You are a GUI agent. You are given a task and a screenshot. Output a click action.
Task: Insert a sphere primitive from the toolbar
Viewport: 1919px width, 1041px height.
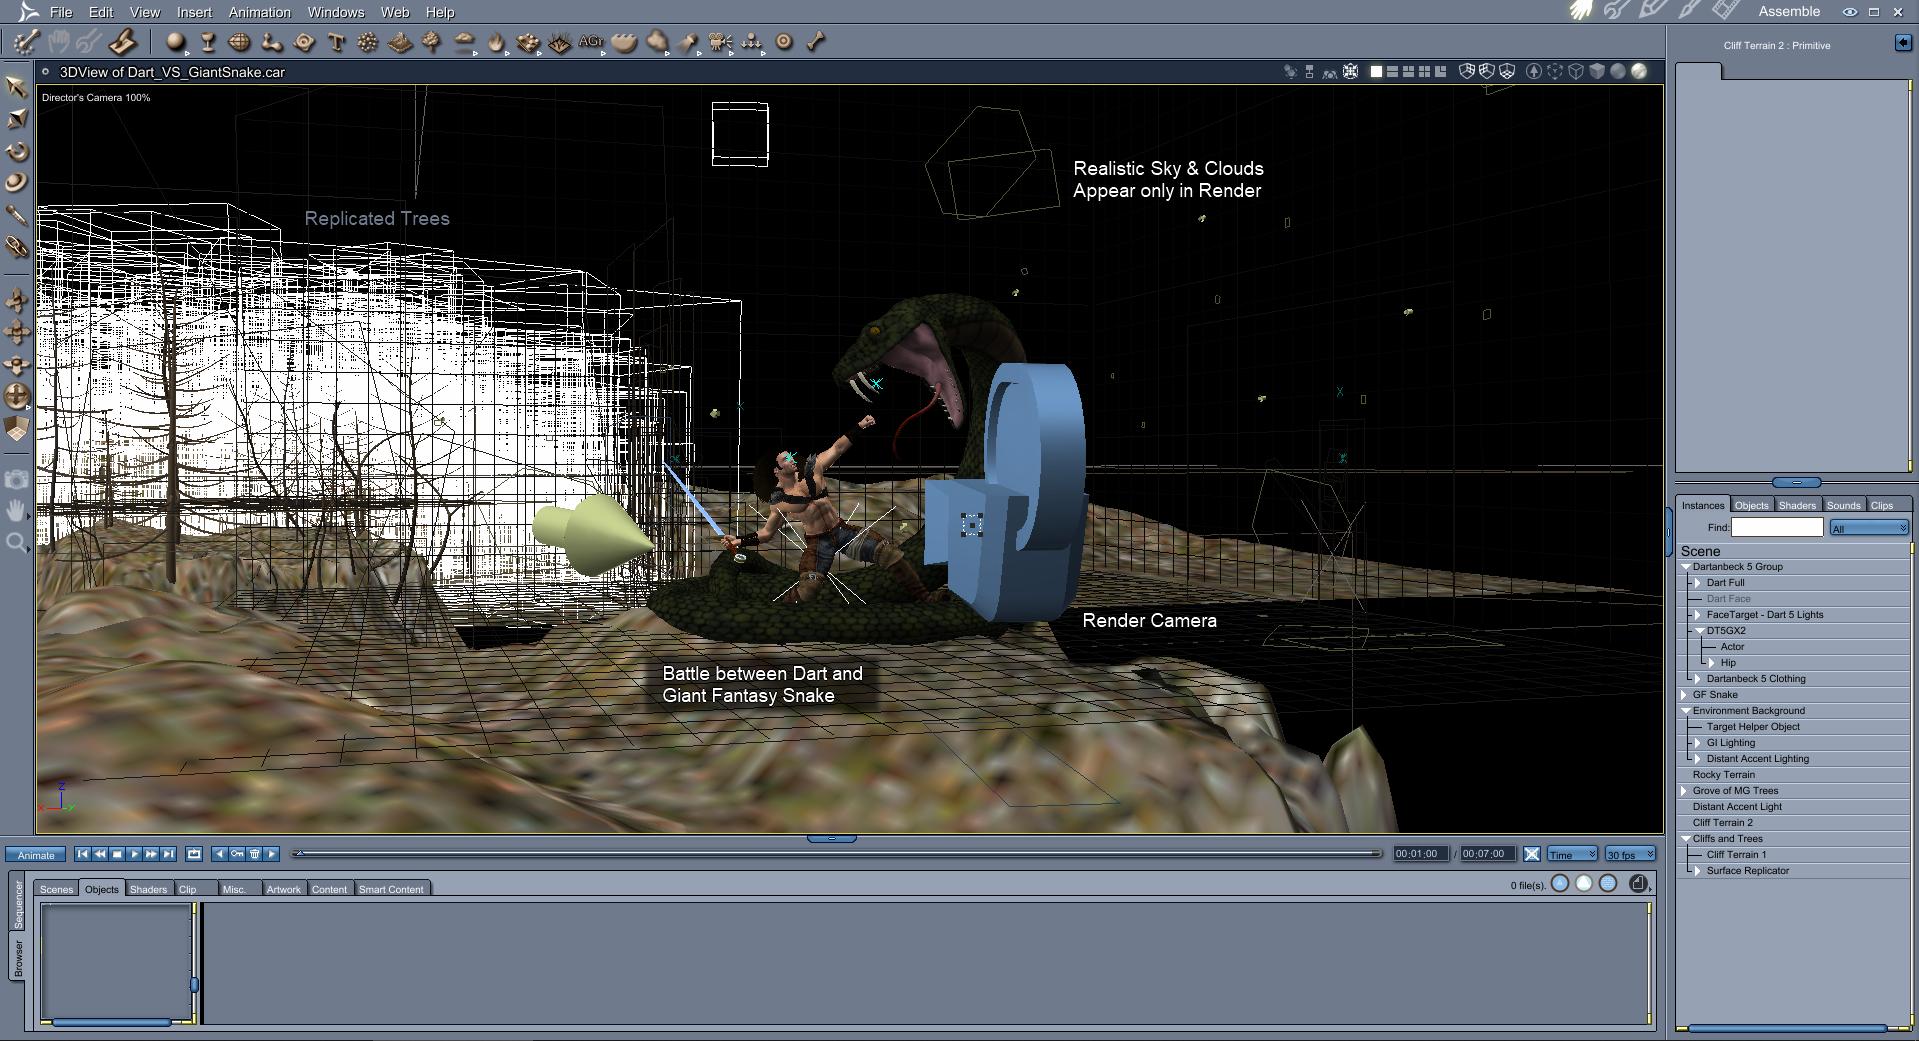coord(176,42)
